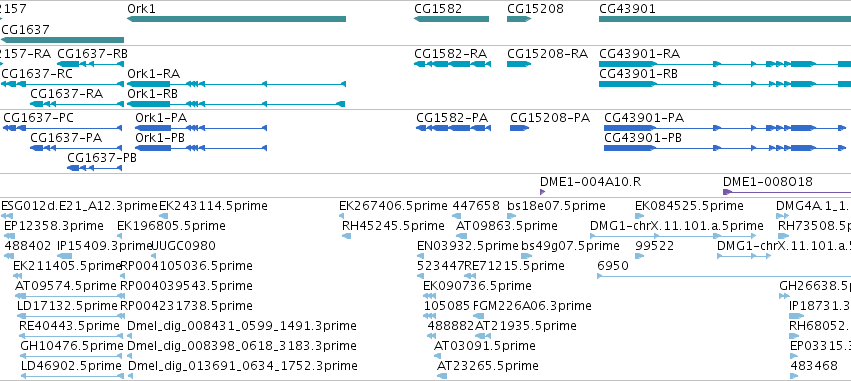
Task: Open the EK267406.5prime EST label
Action: tap(393, 206)
